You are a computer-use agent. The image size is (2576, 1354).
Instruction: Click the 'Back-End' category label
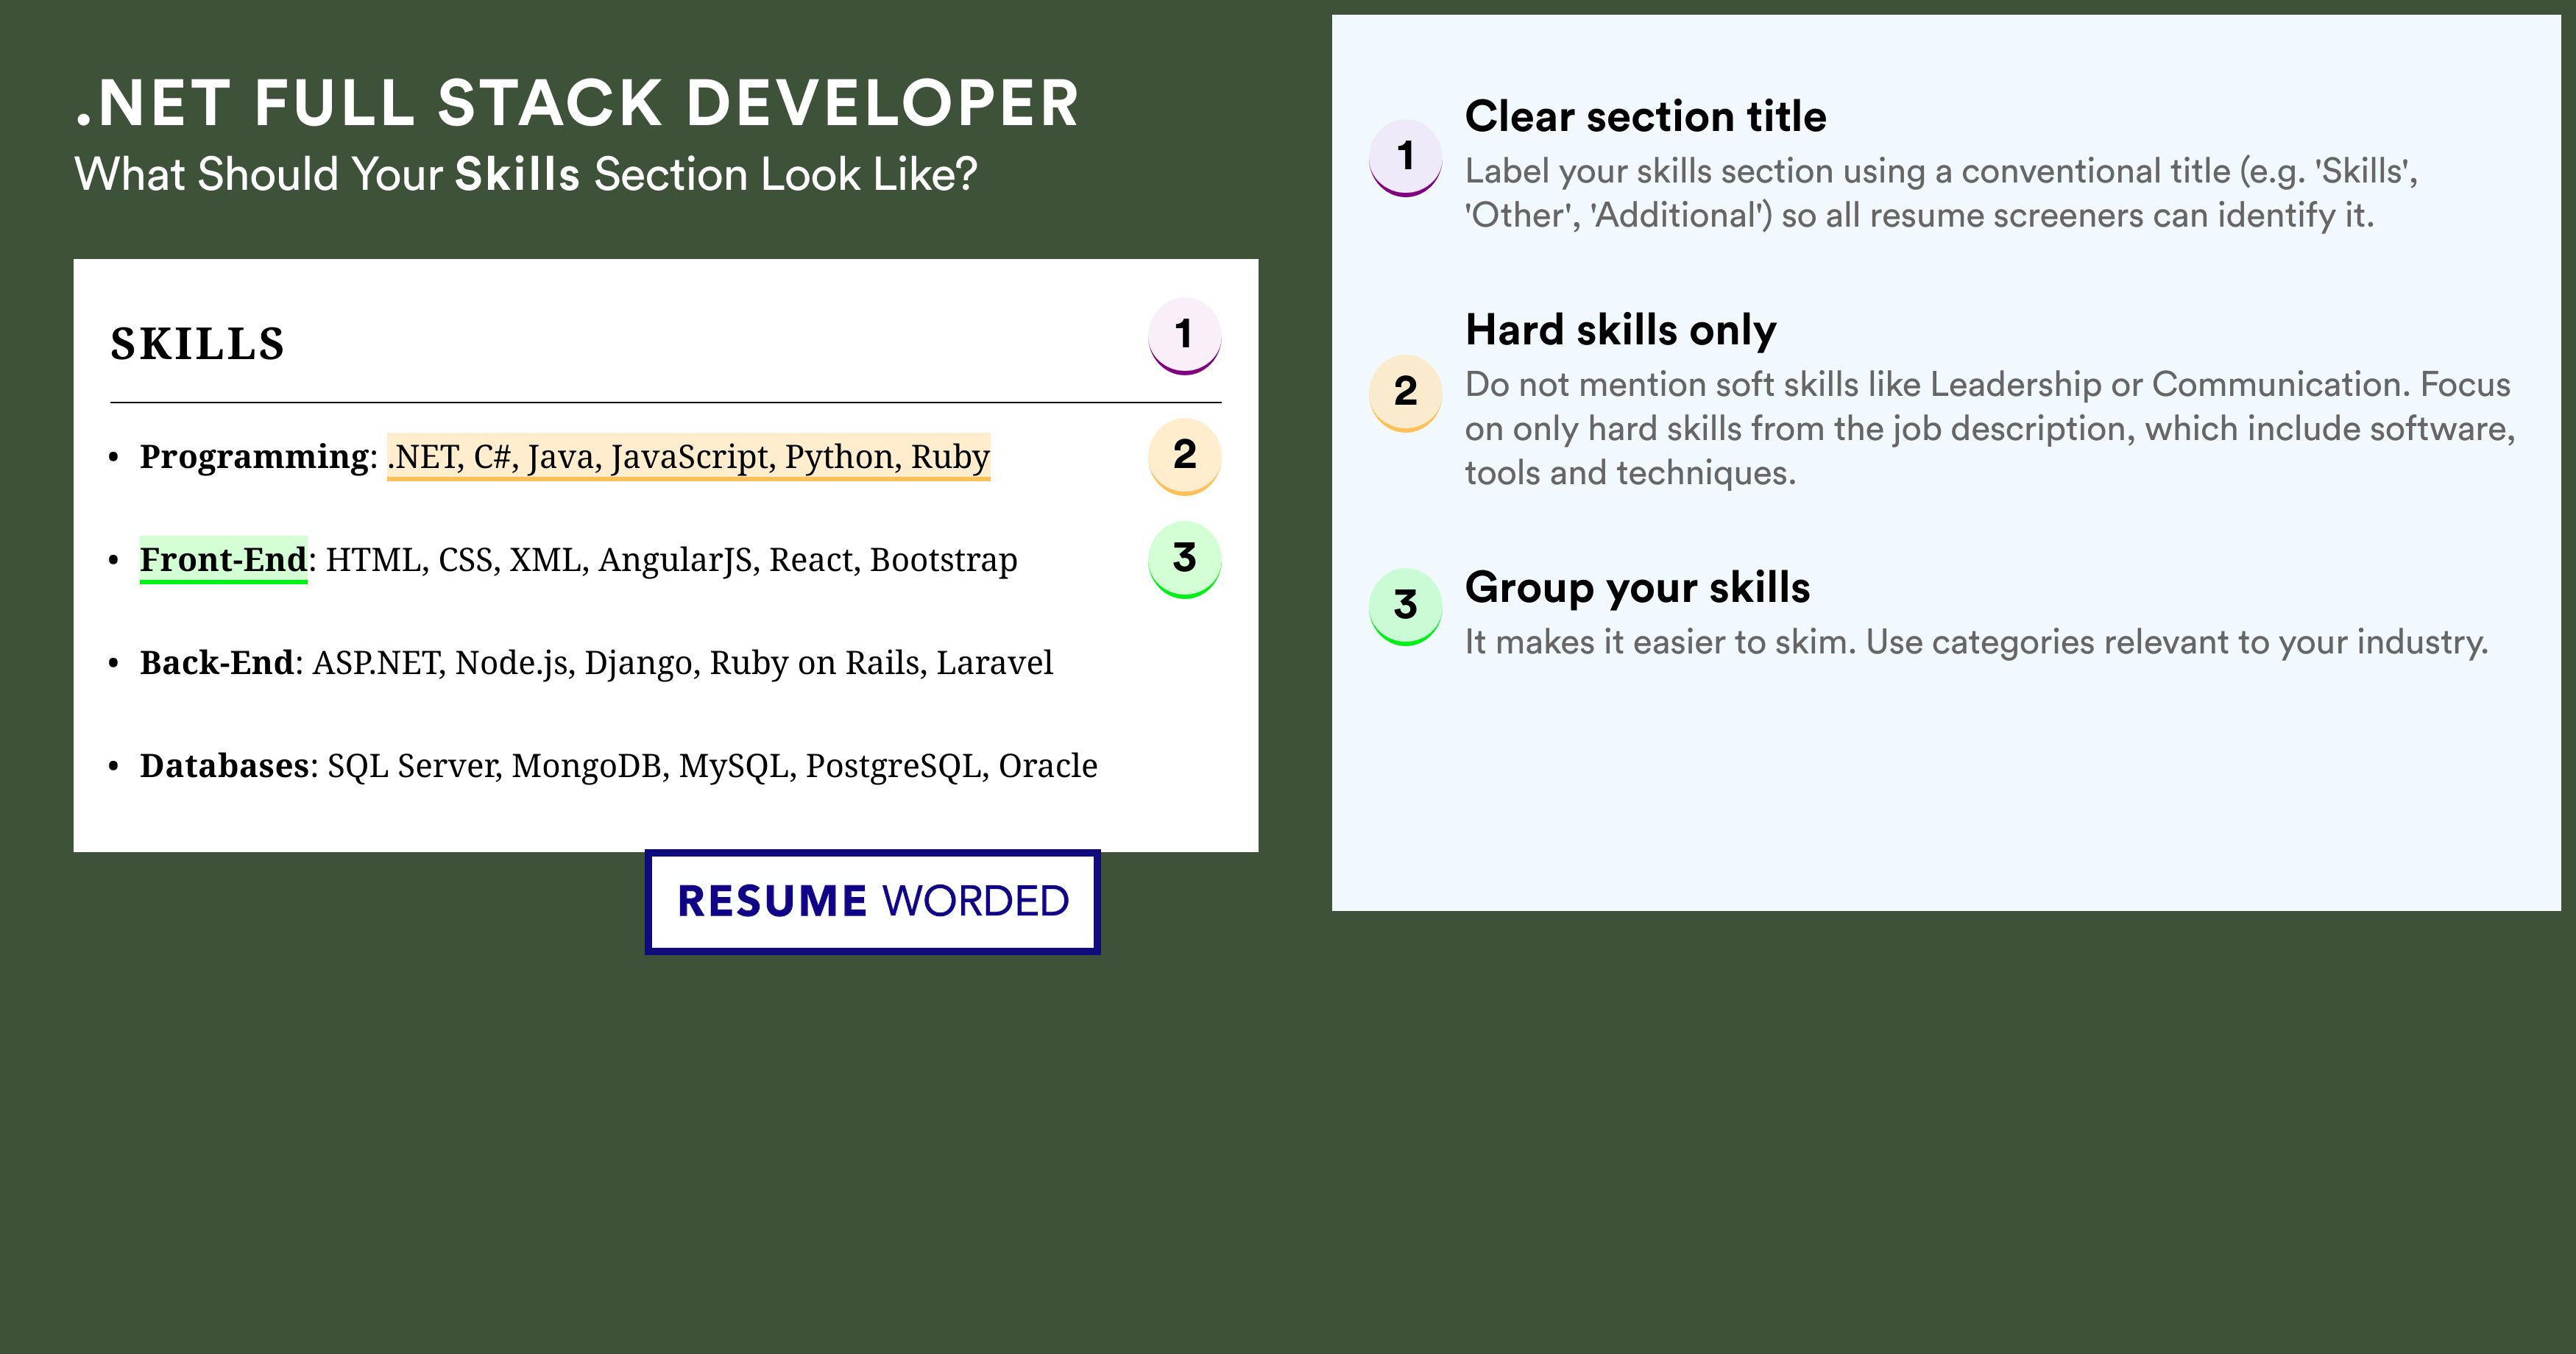[x=217, y=663]
